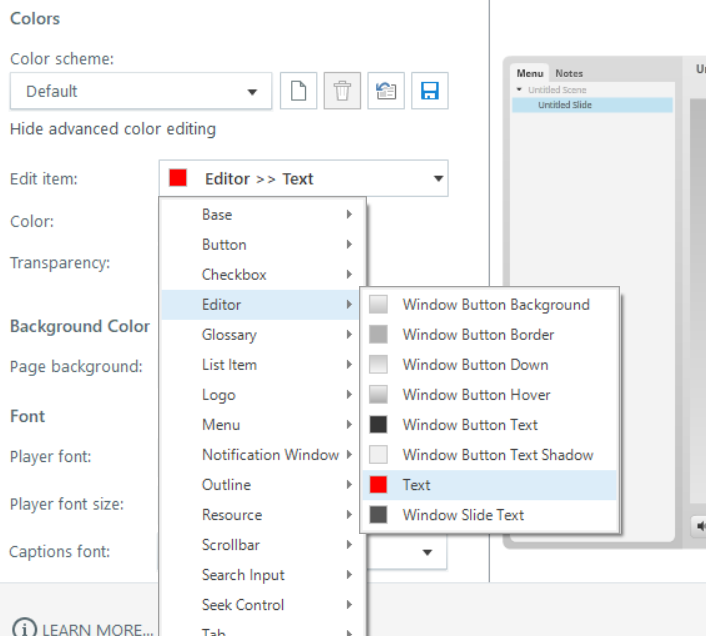The width and height of the screenshot is (706, 636).
Task: Click the volume icon in preview
Action: point(700,526)
